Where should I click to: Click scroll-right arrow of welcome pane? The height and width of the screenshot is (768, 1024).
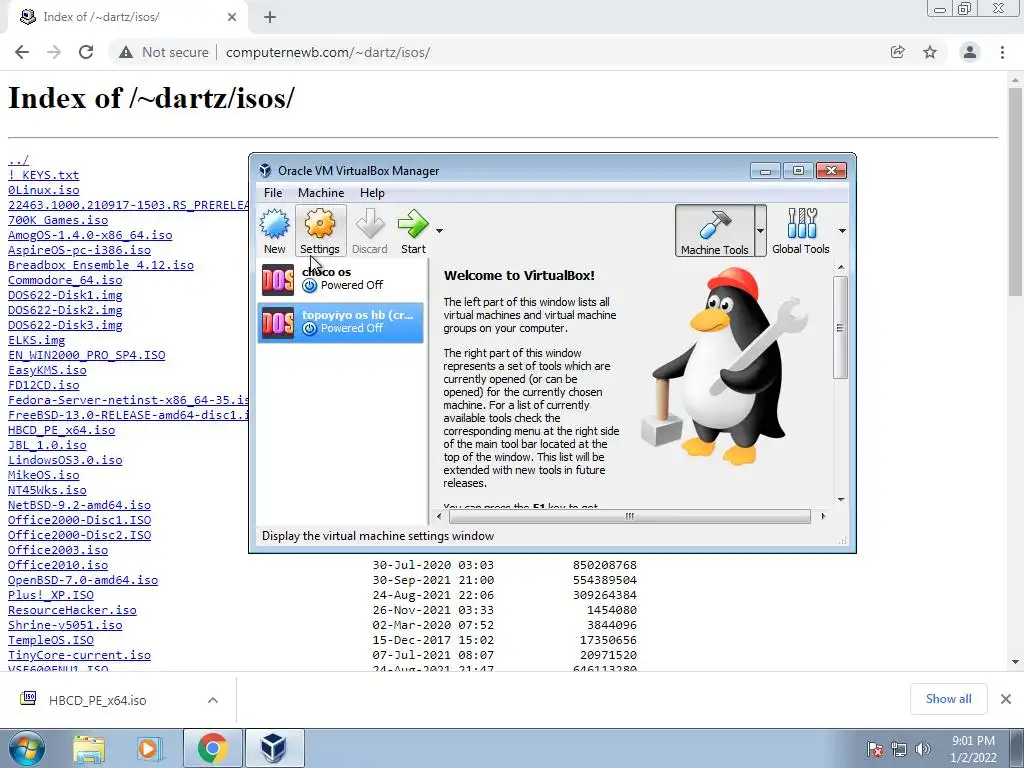pyautogui.click(x=823, y=516)
